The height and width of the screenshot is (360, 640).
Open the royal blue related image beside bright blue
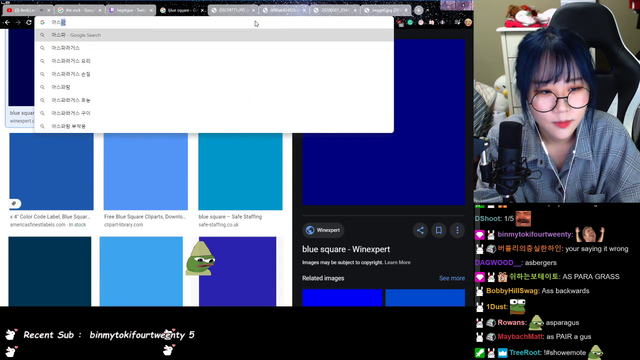425,298
